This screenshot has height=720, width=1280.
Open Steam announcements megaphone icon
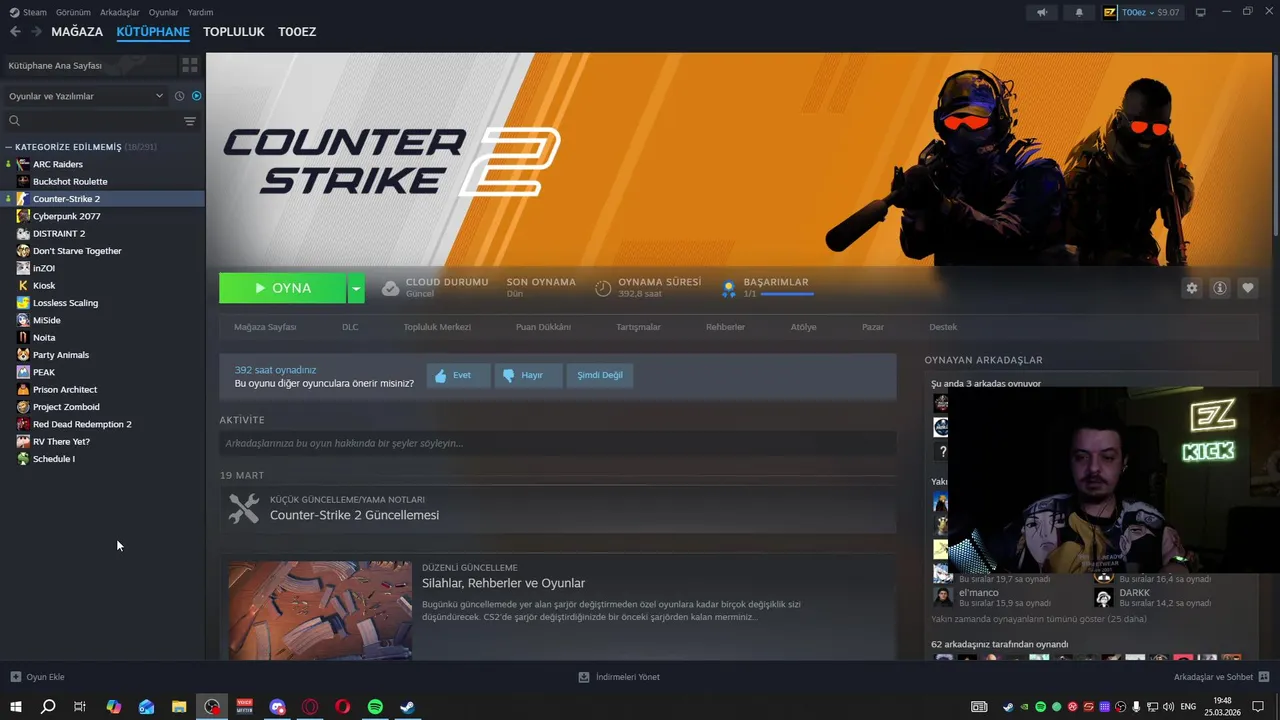(x=1042, y=12)
